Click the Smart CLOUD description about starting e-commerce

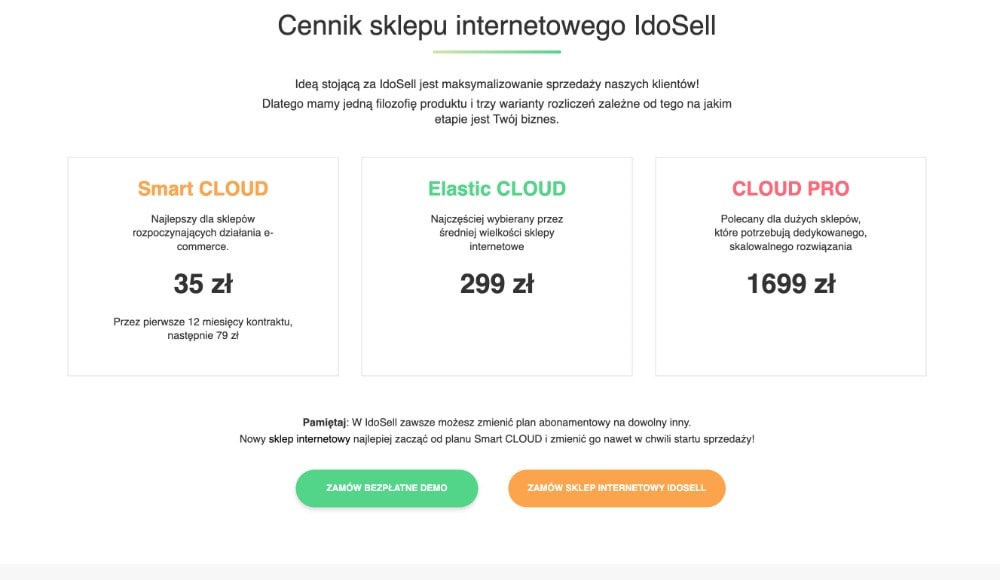tap(203, 232)
